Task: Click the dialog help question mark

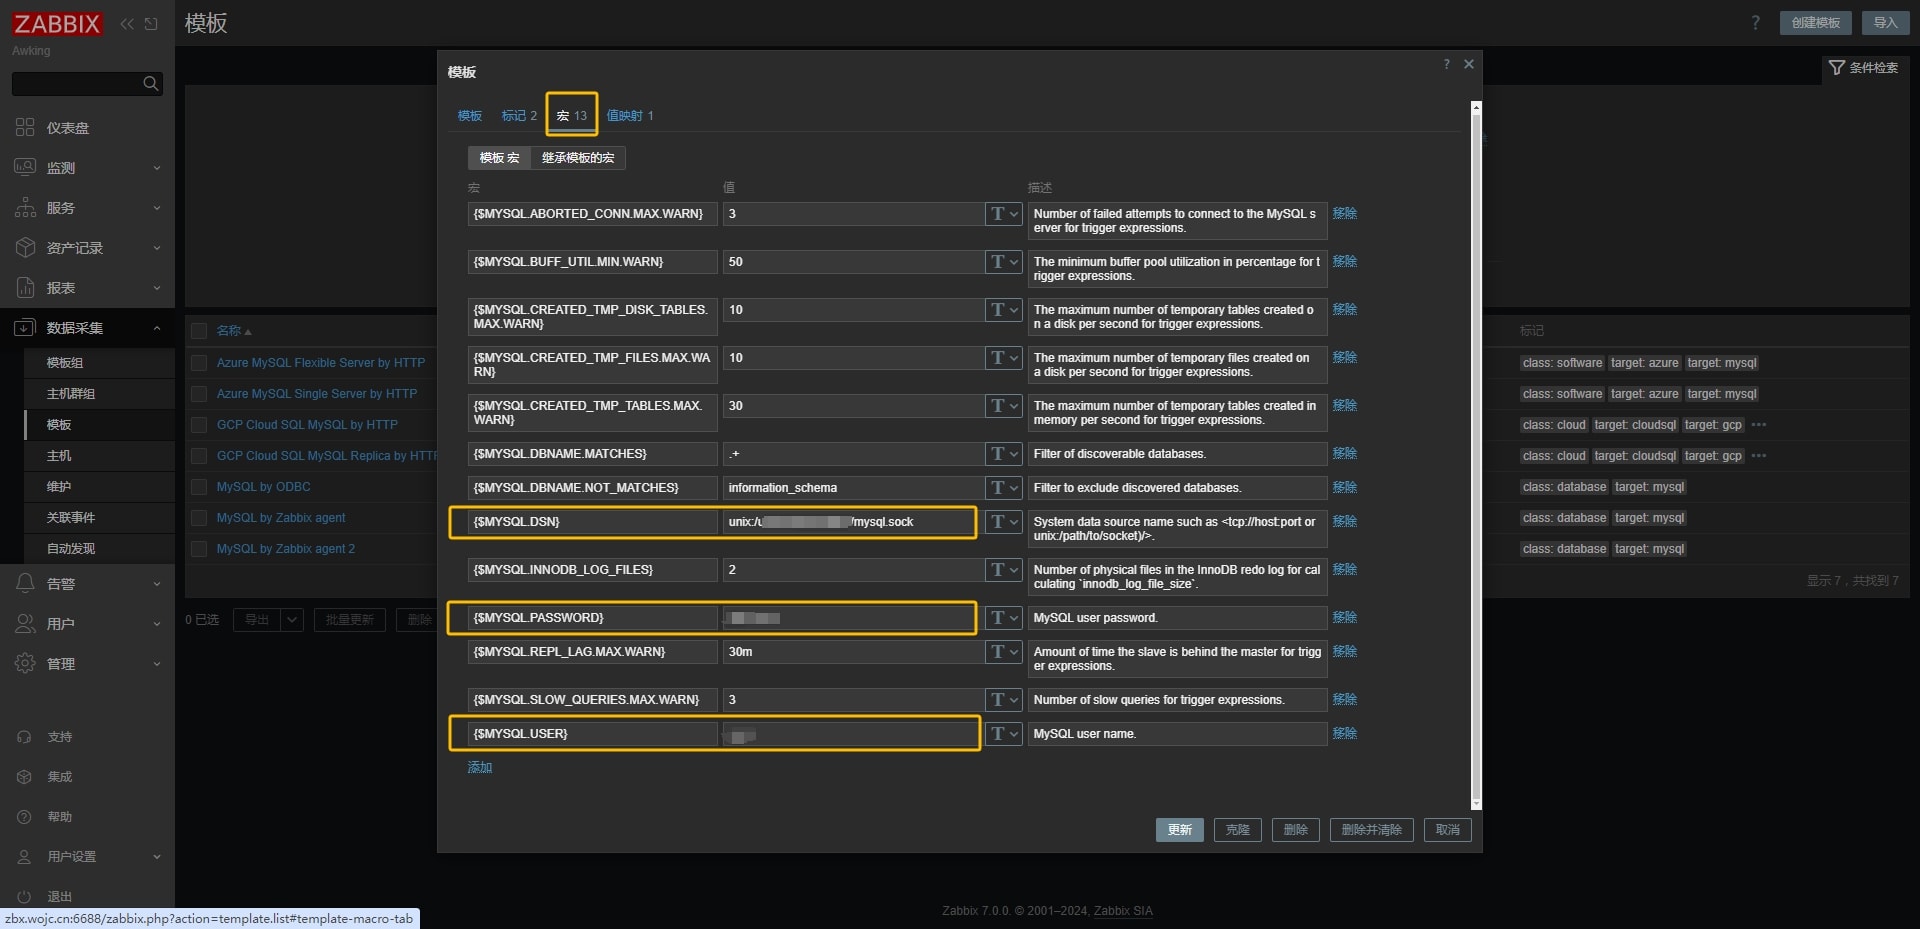Action: 1446,64
